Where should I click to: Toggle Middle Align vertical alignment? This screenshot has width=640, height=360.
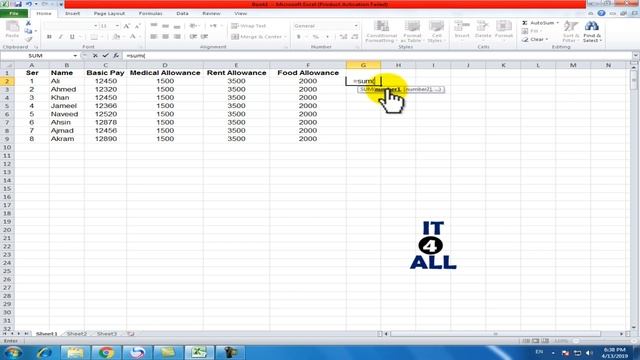click(165, 26)
